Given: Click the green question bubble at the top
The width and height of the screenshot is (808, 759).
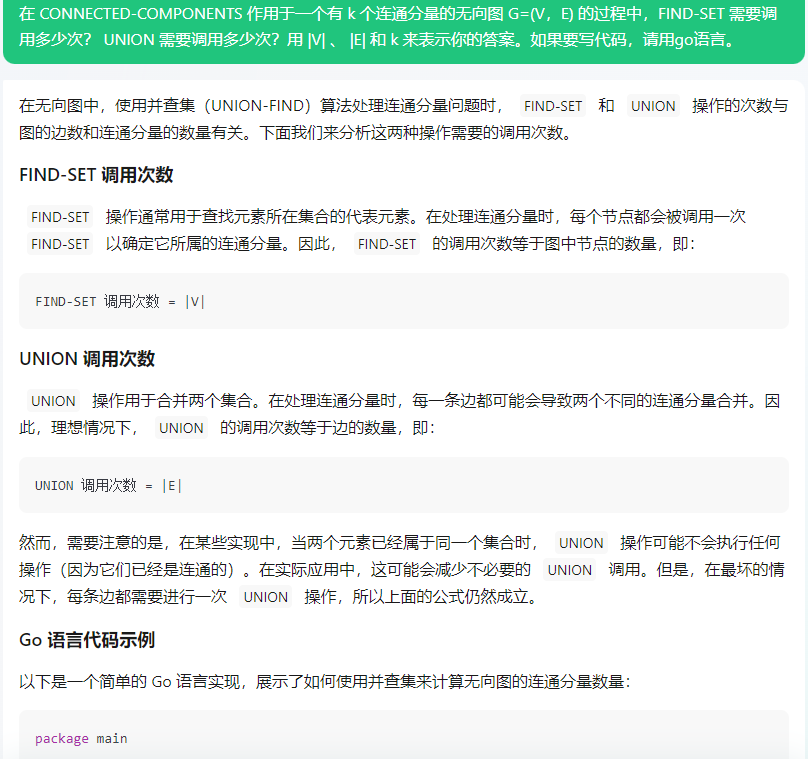Looking at the screenshot, I should [x=403, y=30].
